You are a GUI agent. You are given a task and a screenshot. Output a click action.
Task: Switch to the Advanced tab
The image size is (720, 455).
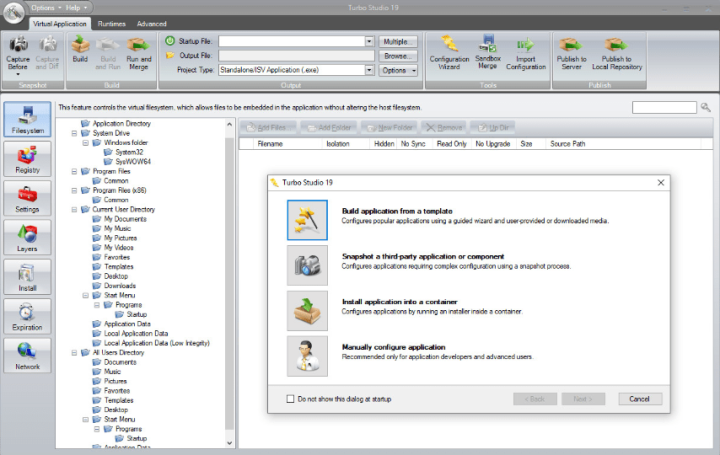click(x=152, y=24)
